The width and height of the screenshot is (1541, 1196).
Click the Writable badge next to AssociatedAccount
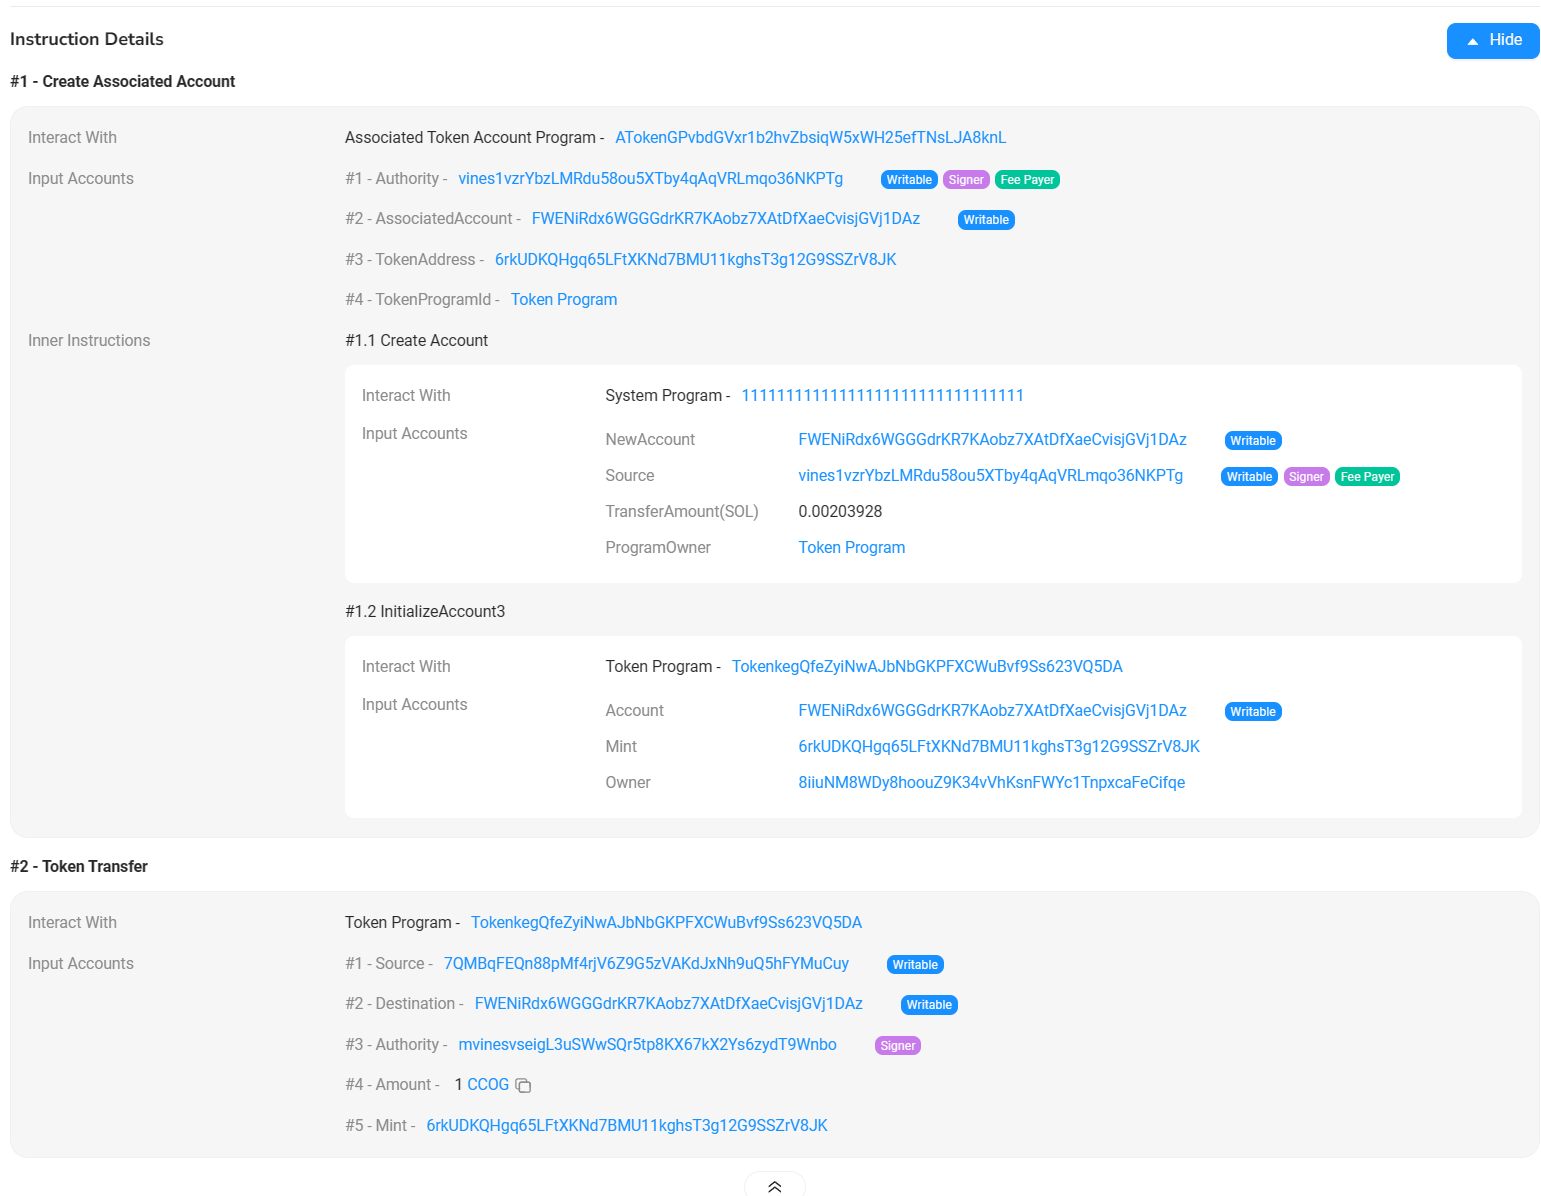tap(986, 220)
